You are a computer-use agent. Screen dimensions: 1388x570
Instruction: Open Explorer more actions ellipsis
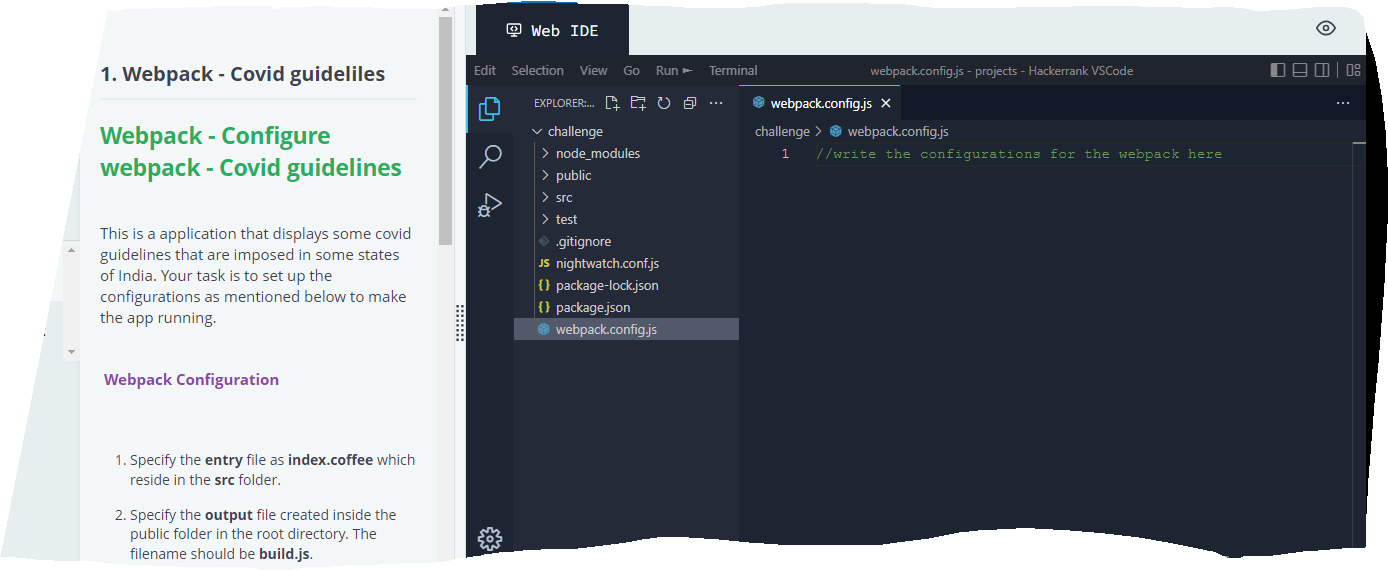pos(716,103)
